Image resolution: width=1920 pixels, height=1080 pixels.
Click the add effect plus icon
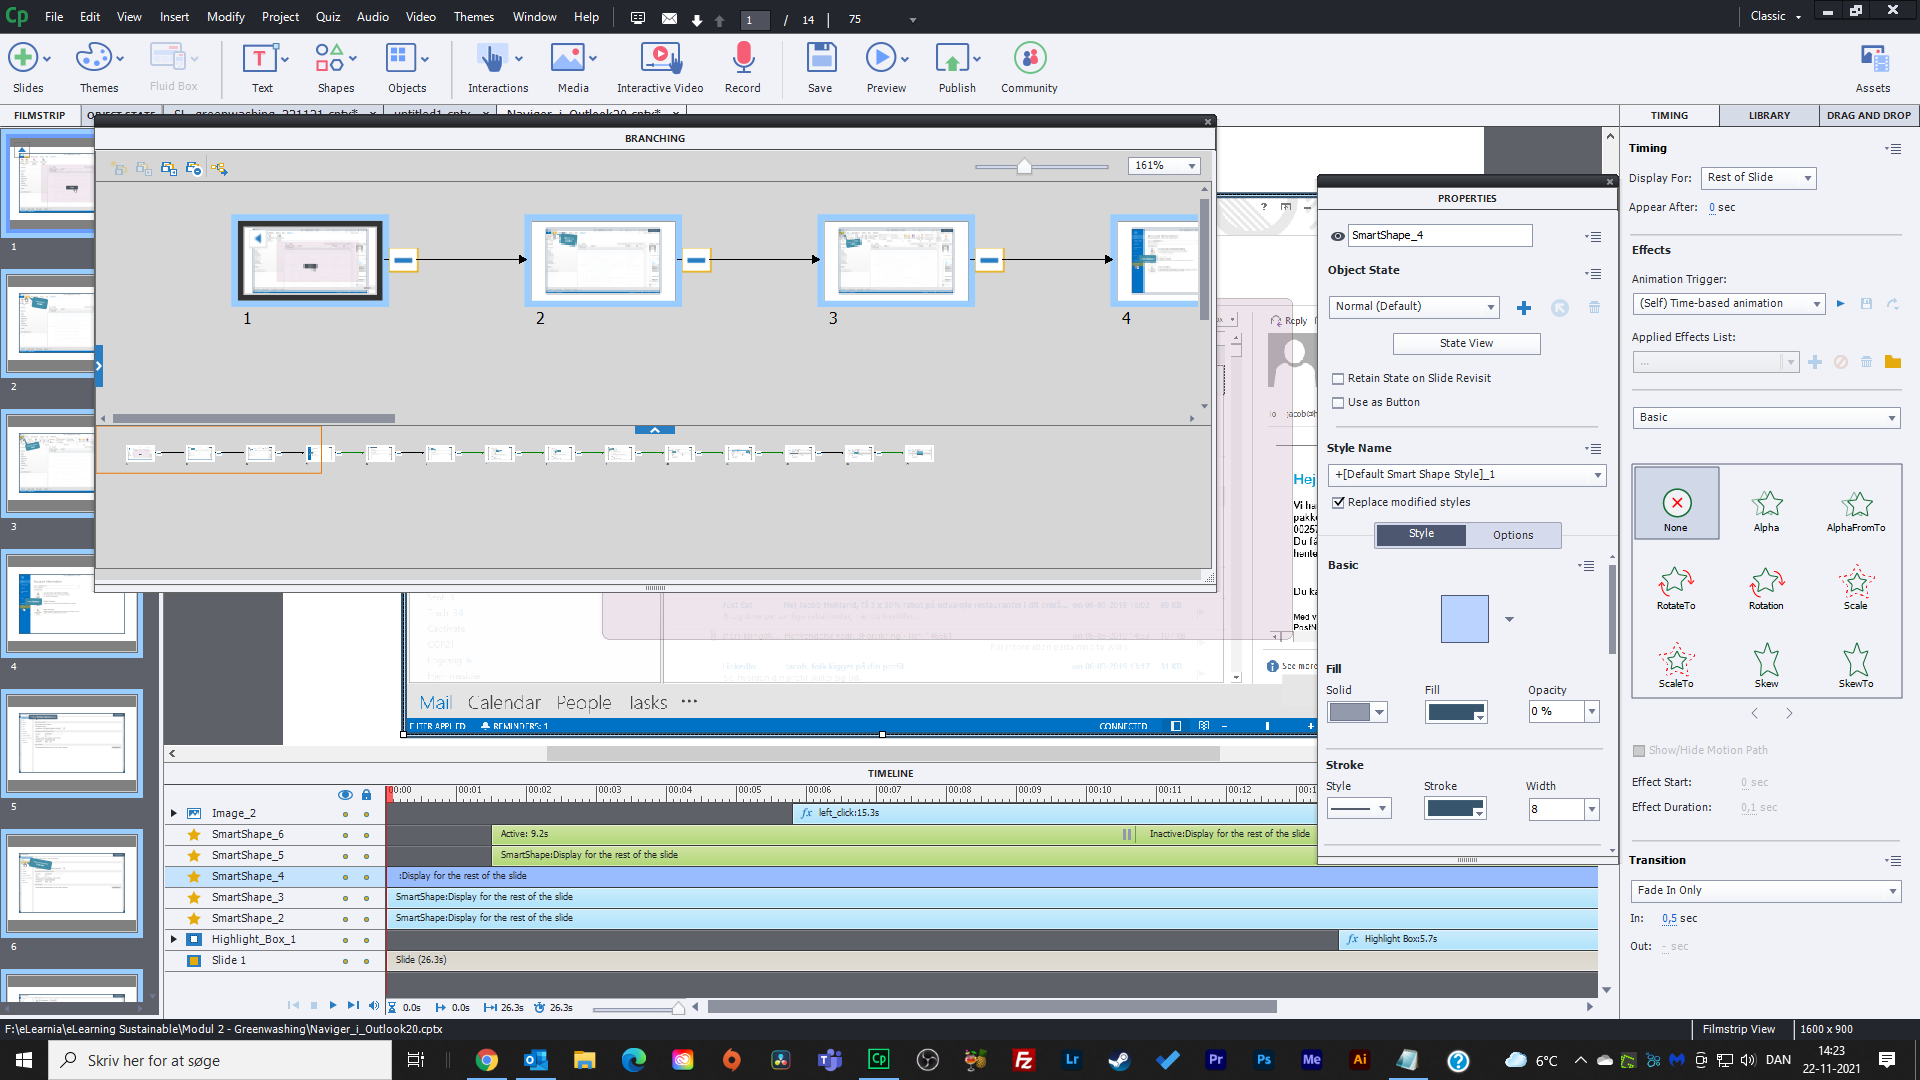pyautogui.click(x=1814, y=362)
